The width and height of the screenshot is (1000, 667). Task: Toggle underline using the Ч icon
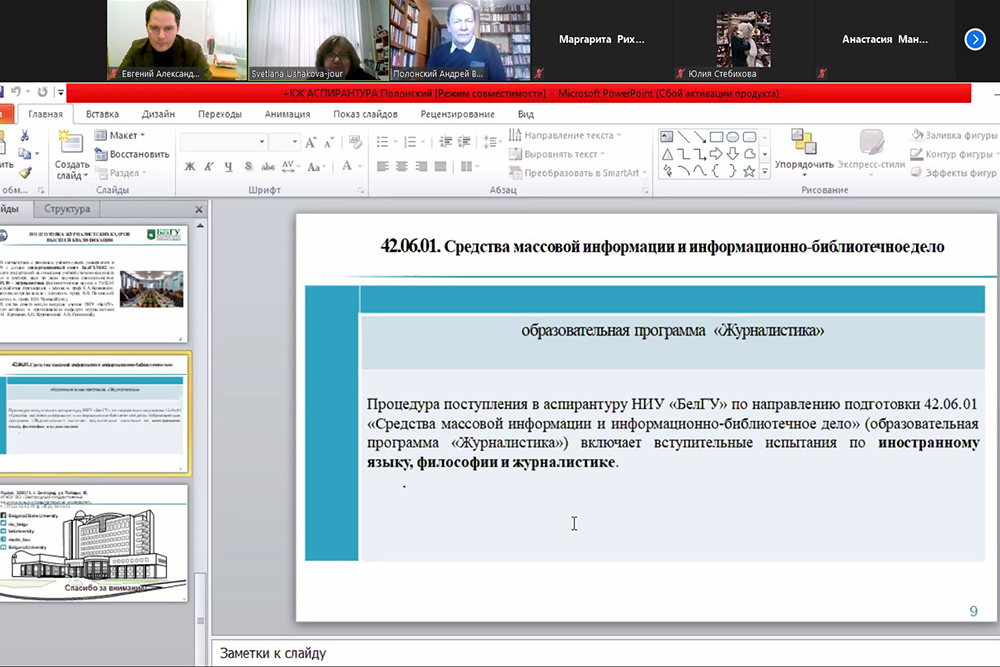coord(229,167)
